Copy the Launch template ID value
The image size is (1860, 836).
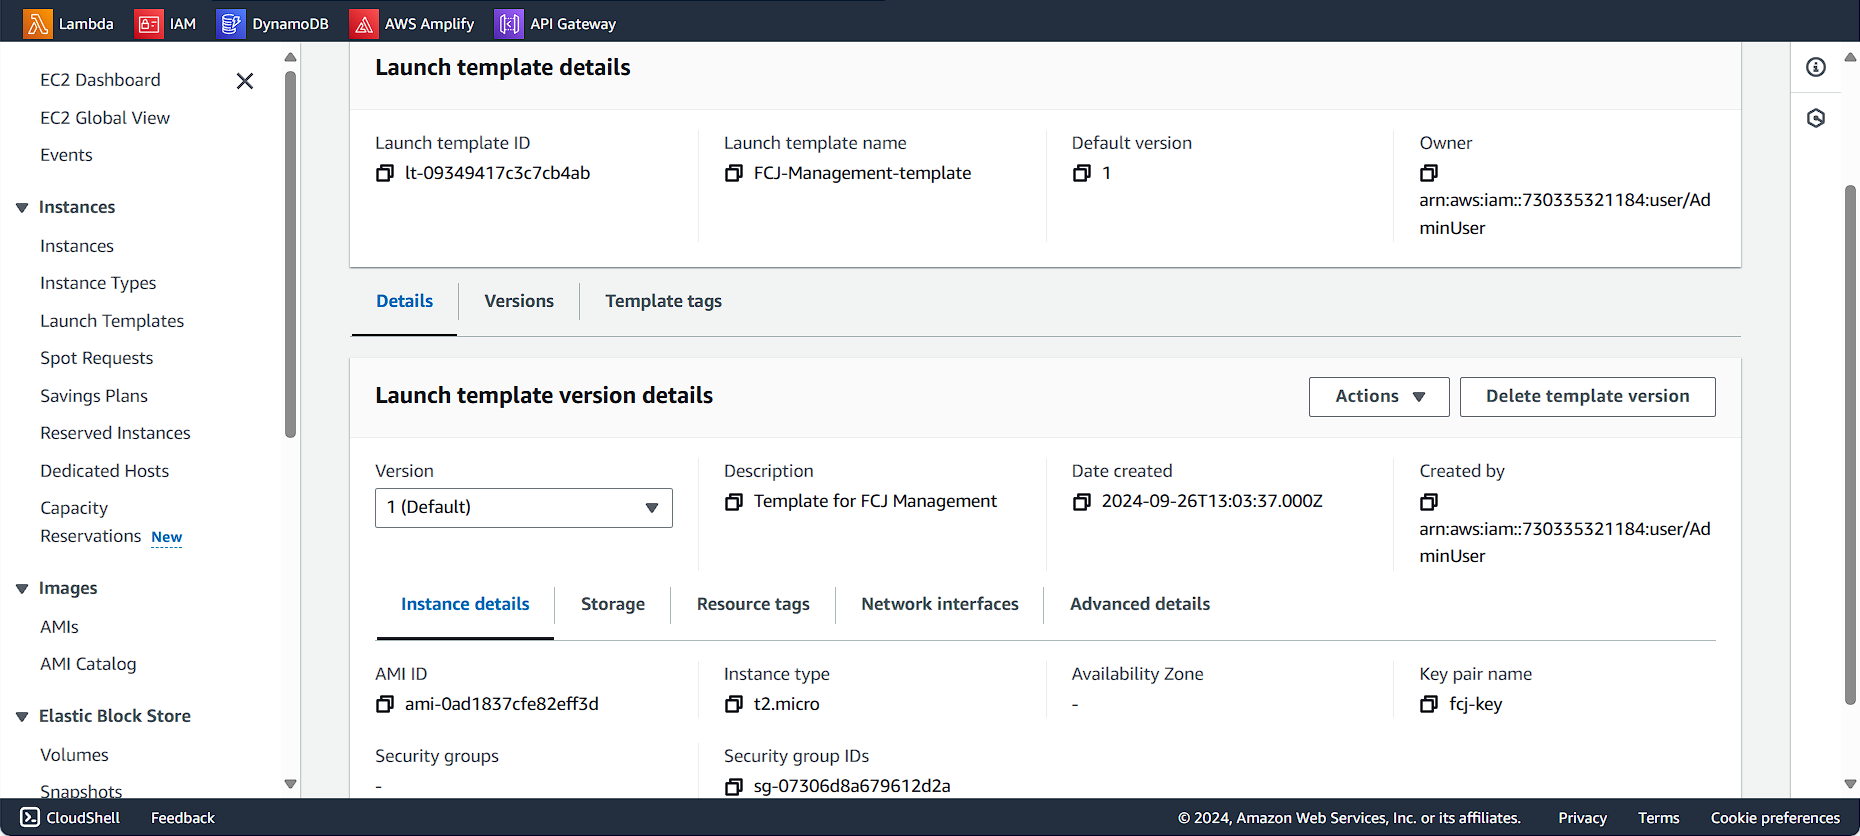point(385,173)
